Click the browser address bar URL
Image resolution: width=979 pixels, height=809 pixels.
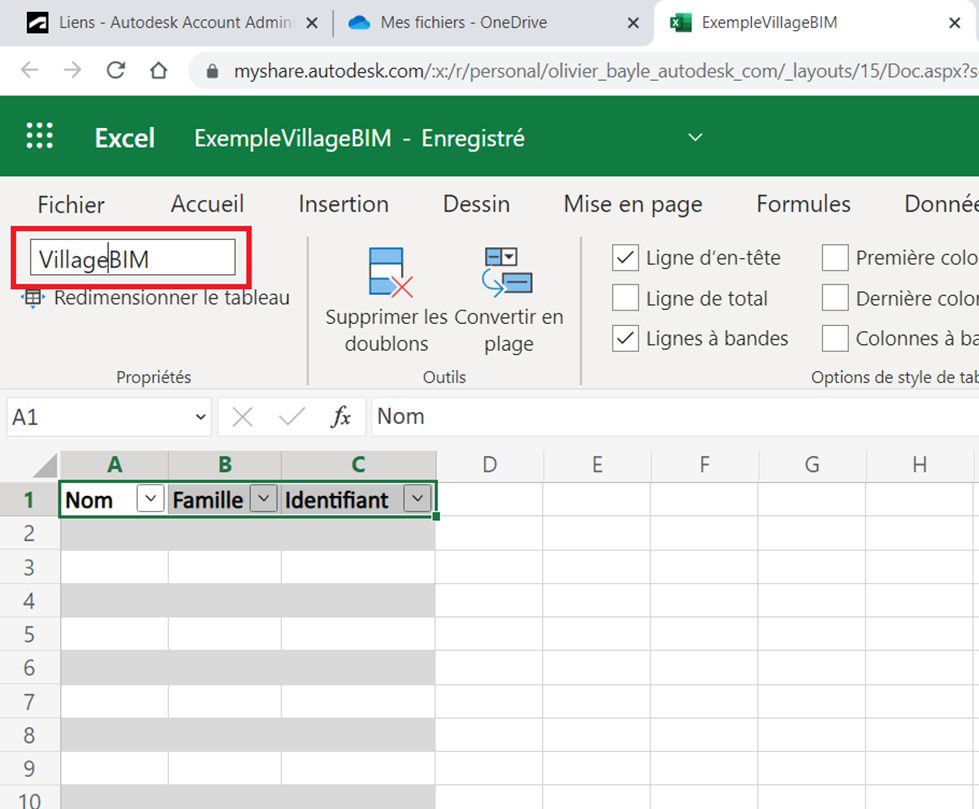point(604,71)
